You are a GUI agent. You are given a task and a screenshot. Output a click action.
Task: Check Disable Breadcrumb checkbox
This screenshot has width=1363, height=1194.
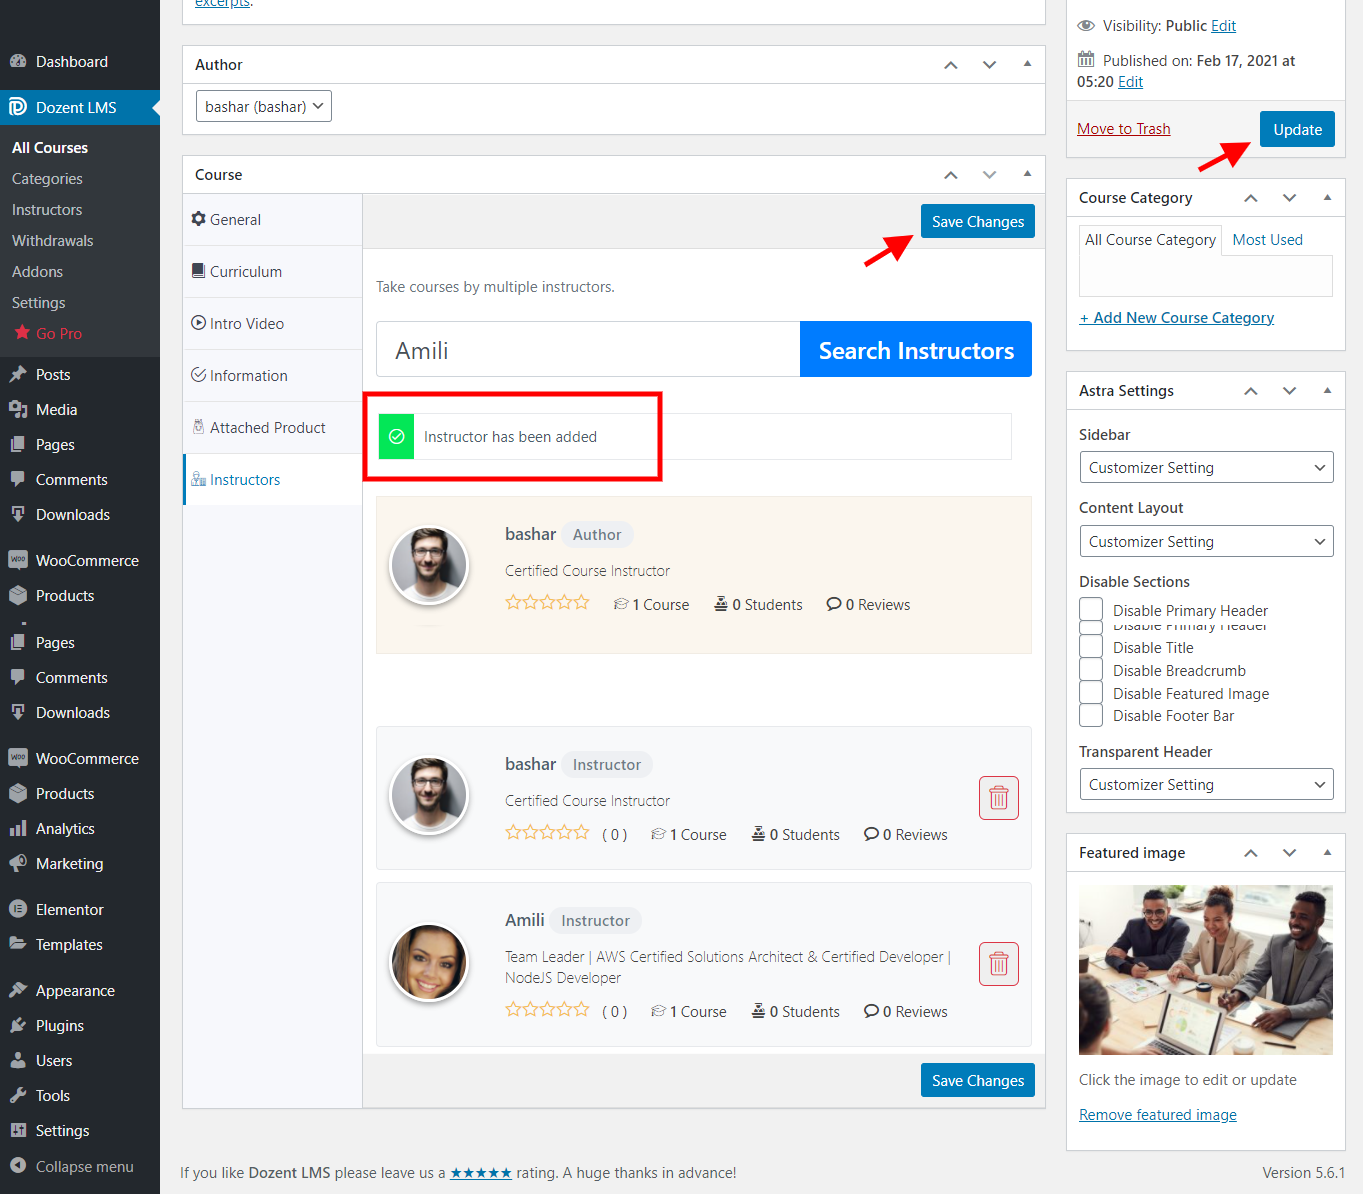pyautogui.click(x=1091, y=670)
